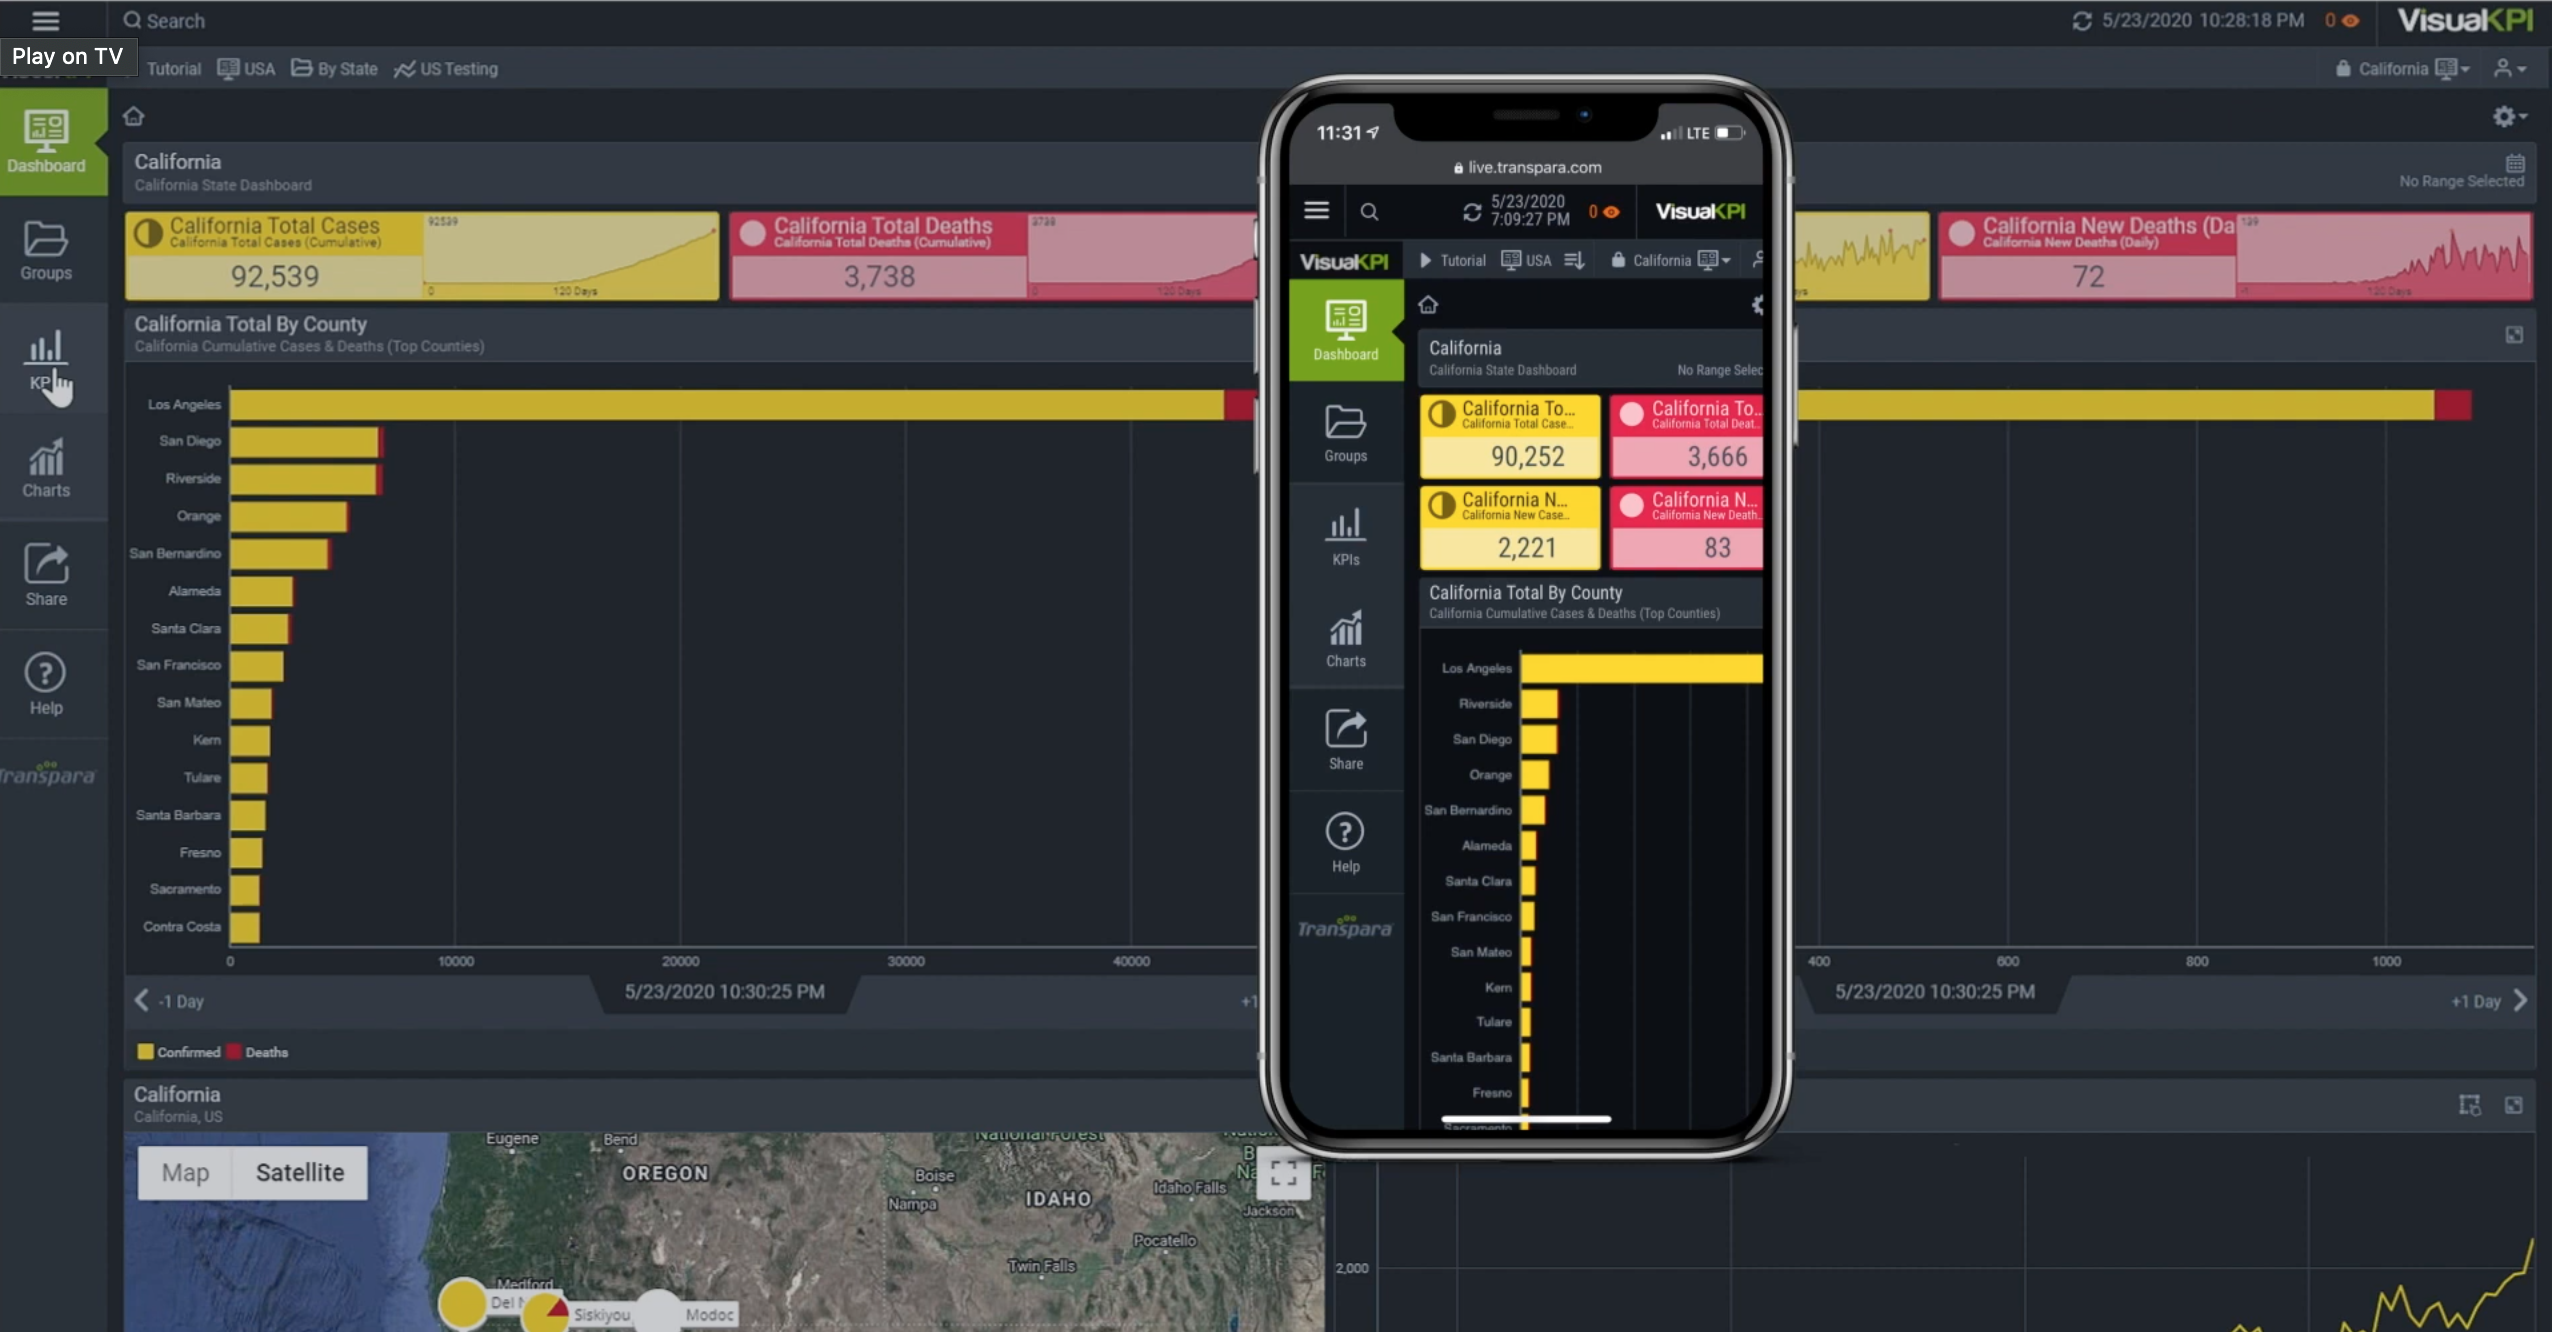The image size is (2552, 1332).
Task: Open the US Testing trend shortcut
Action: tap(446, 69)
